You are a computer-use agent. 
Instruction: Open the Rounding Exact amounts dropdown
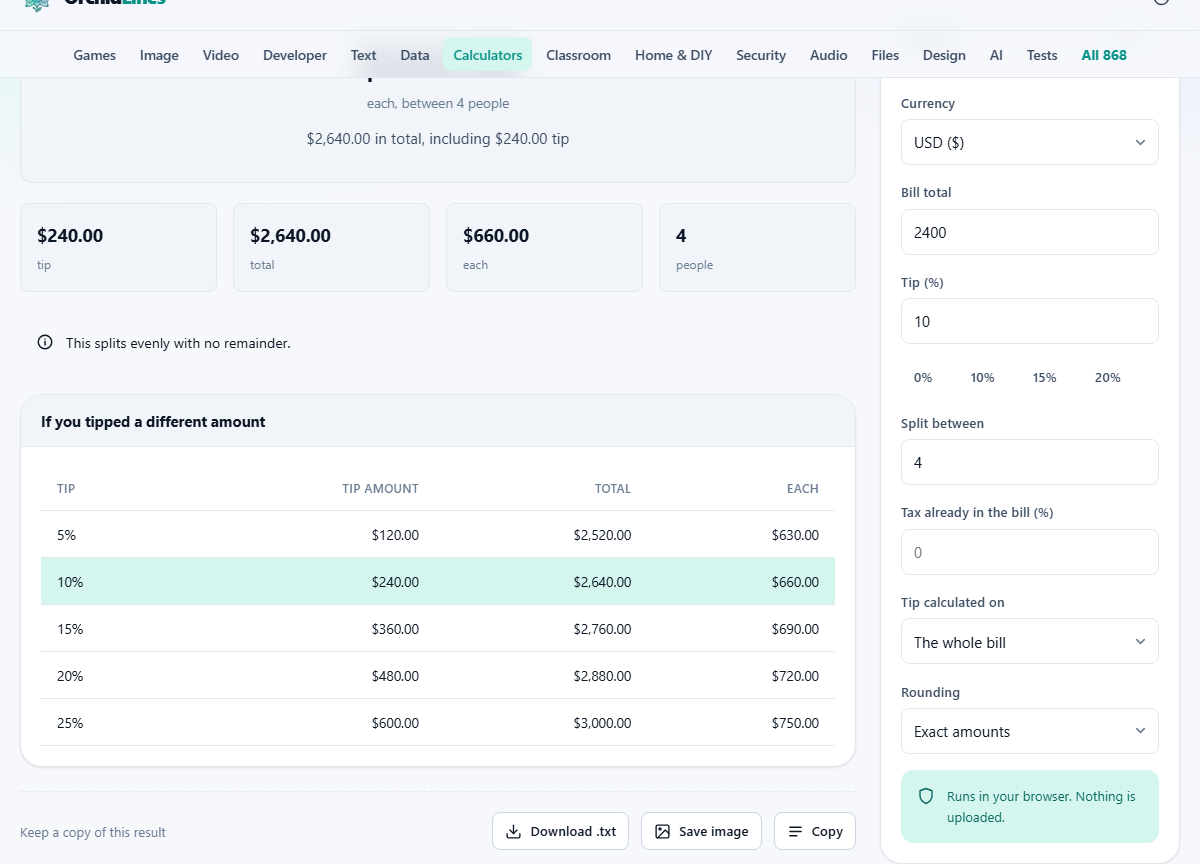click(1030, 731)
